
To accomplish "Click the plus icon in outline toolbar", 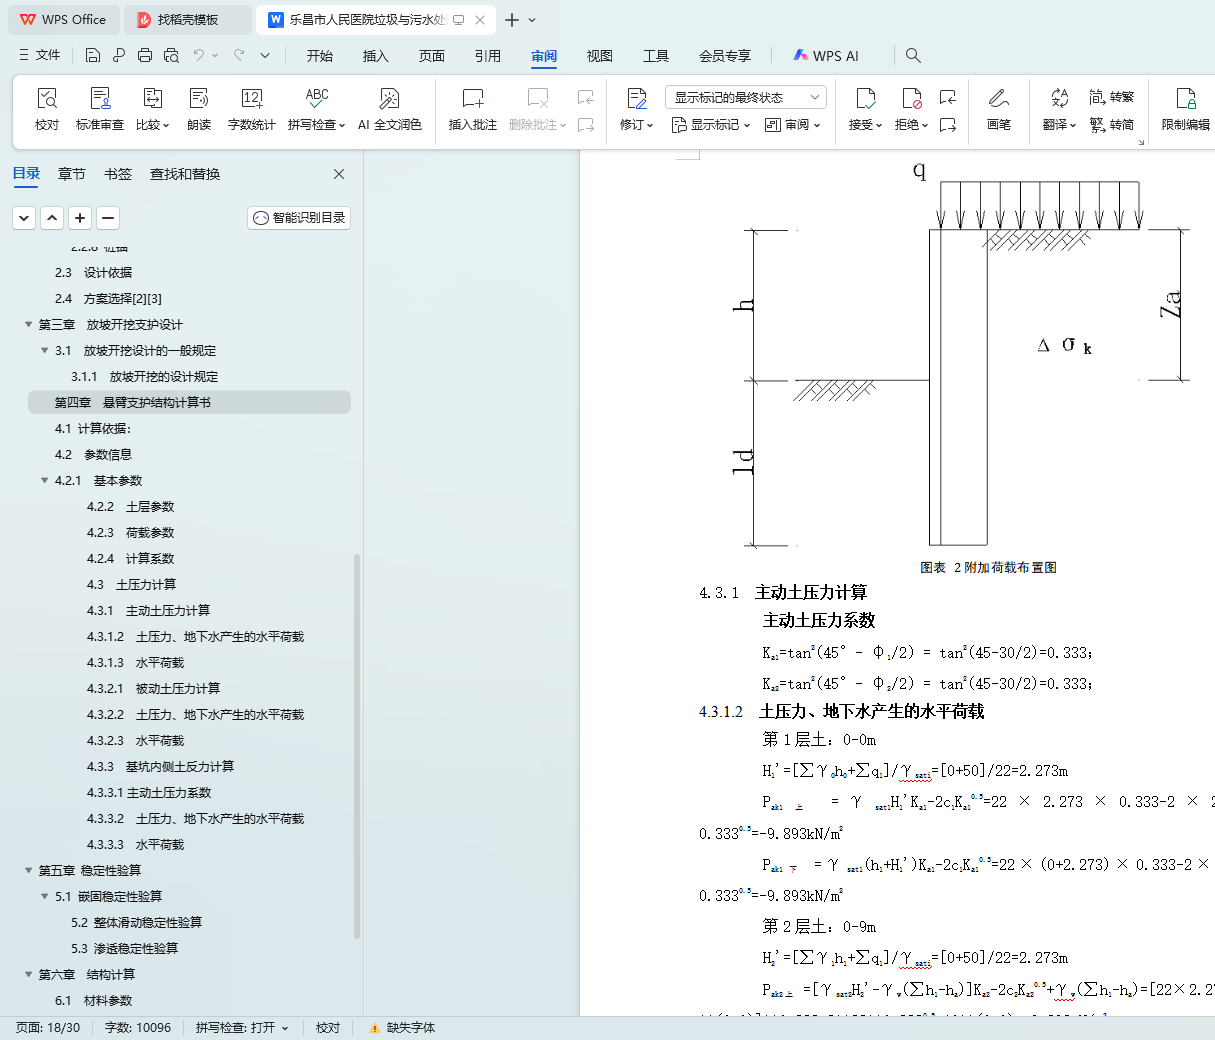I will point(80,217).
